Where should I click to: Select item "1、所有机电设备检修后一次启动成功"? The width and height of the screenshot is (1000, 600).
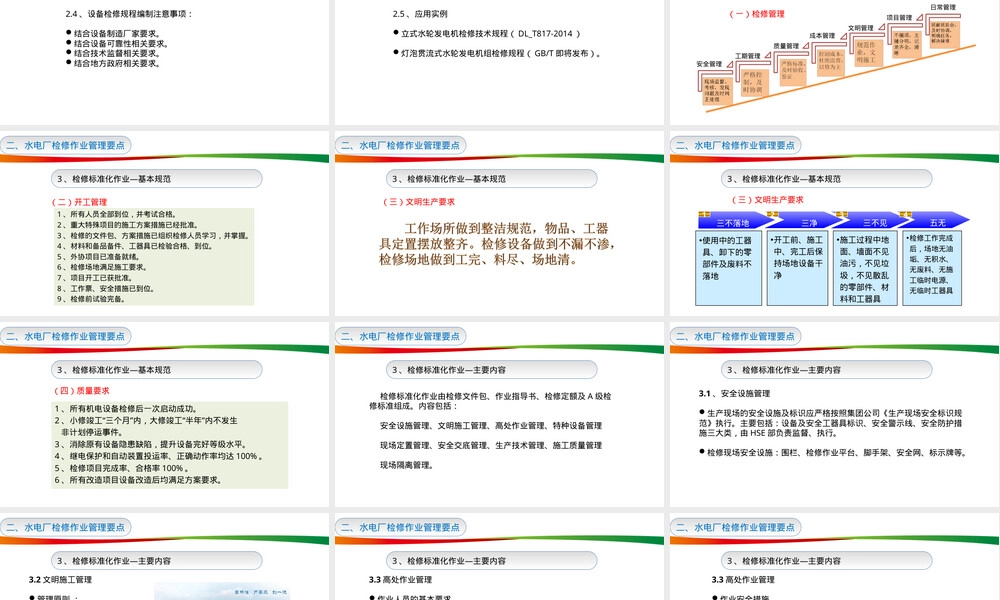point(126,409)
